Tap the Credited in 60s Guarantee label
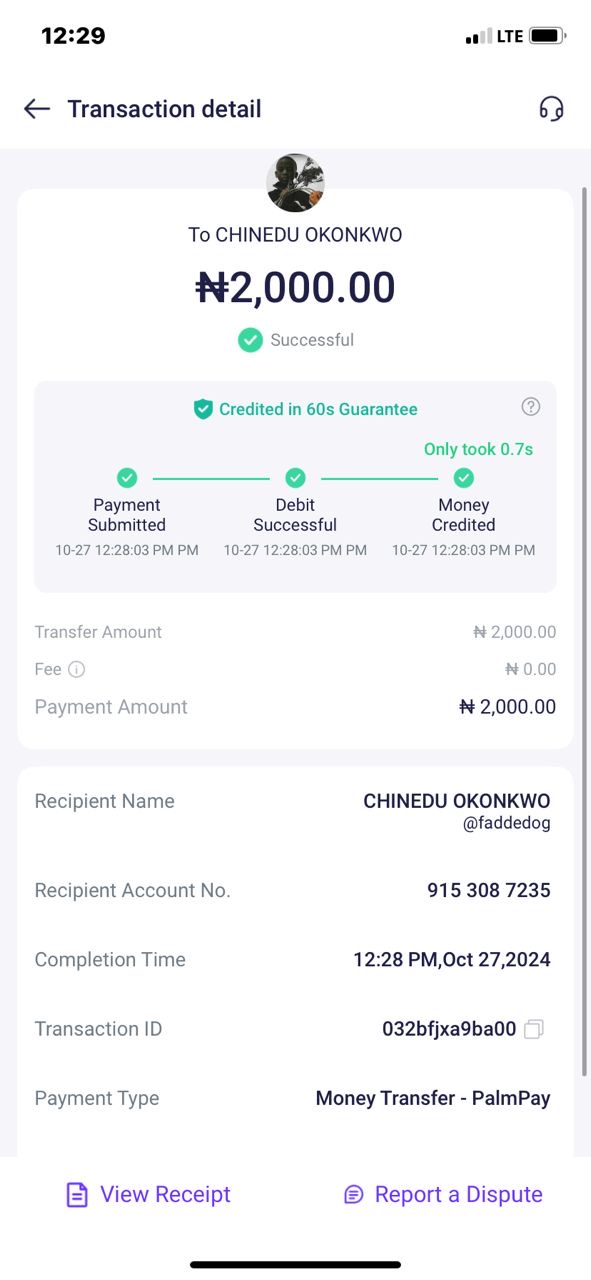This screenshot has width=591, height=1280. click(x=318, y=409)
